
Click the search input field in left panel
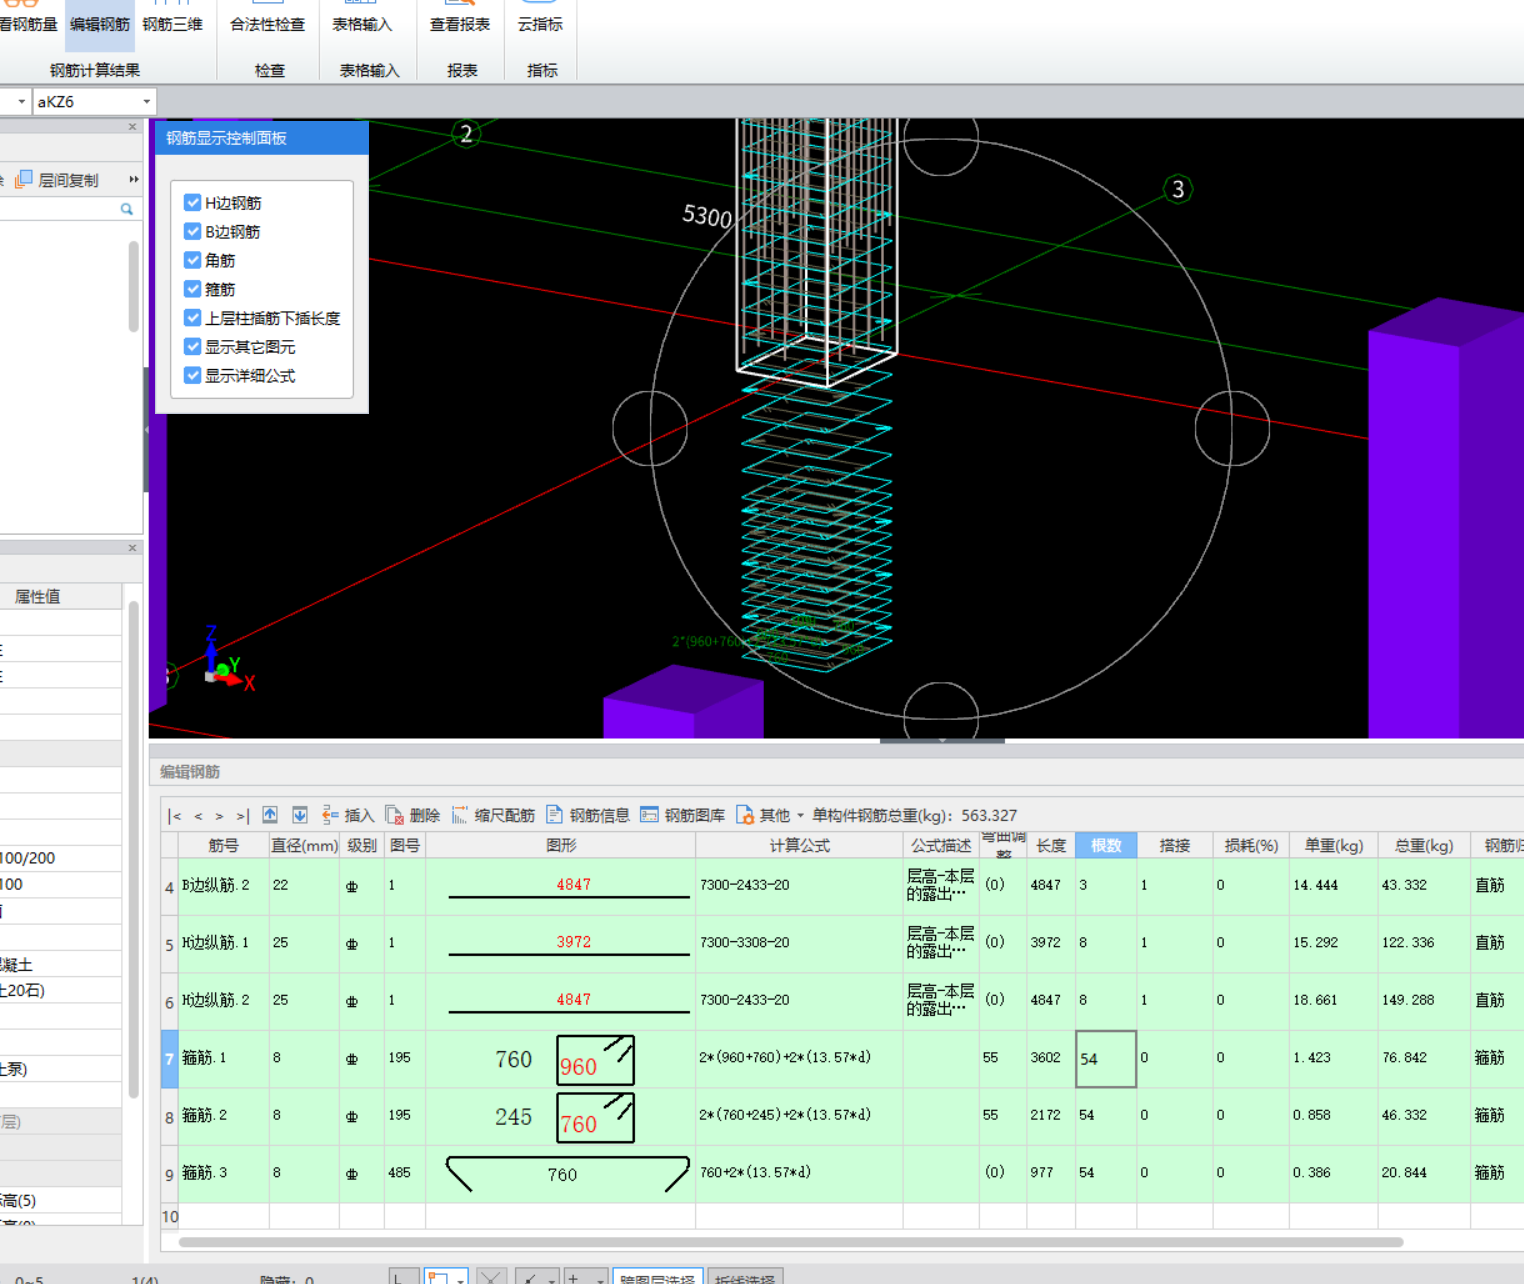60,209
